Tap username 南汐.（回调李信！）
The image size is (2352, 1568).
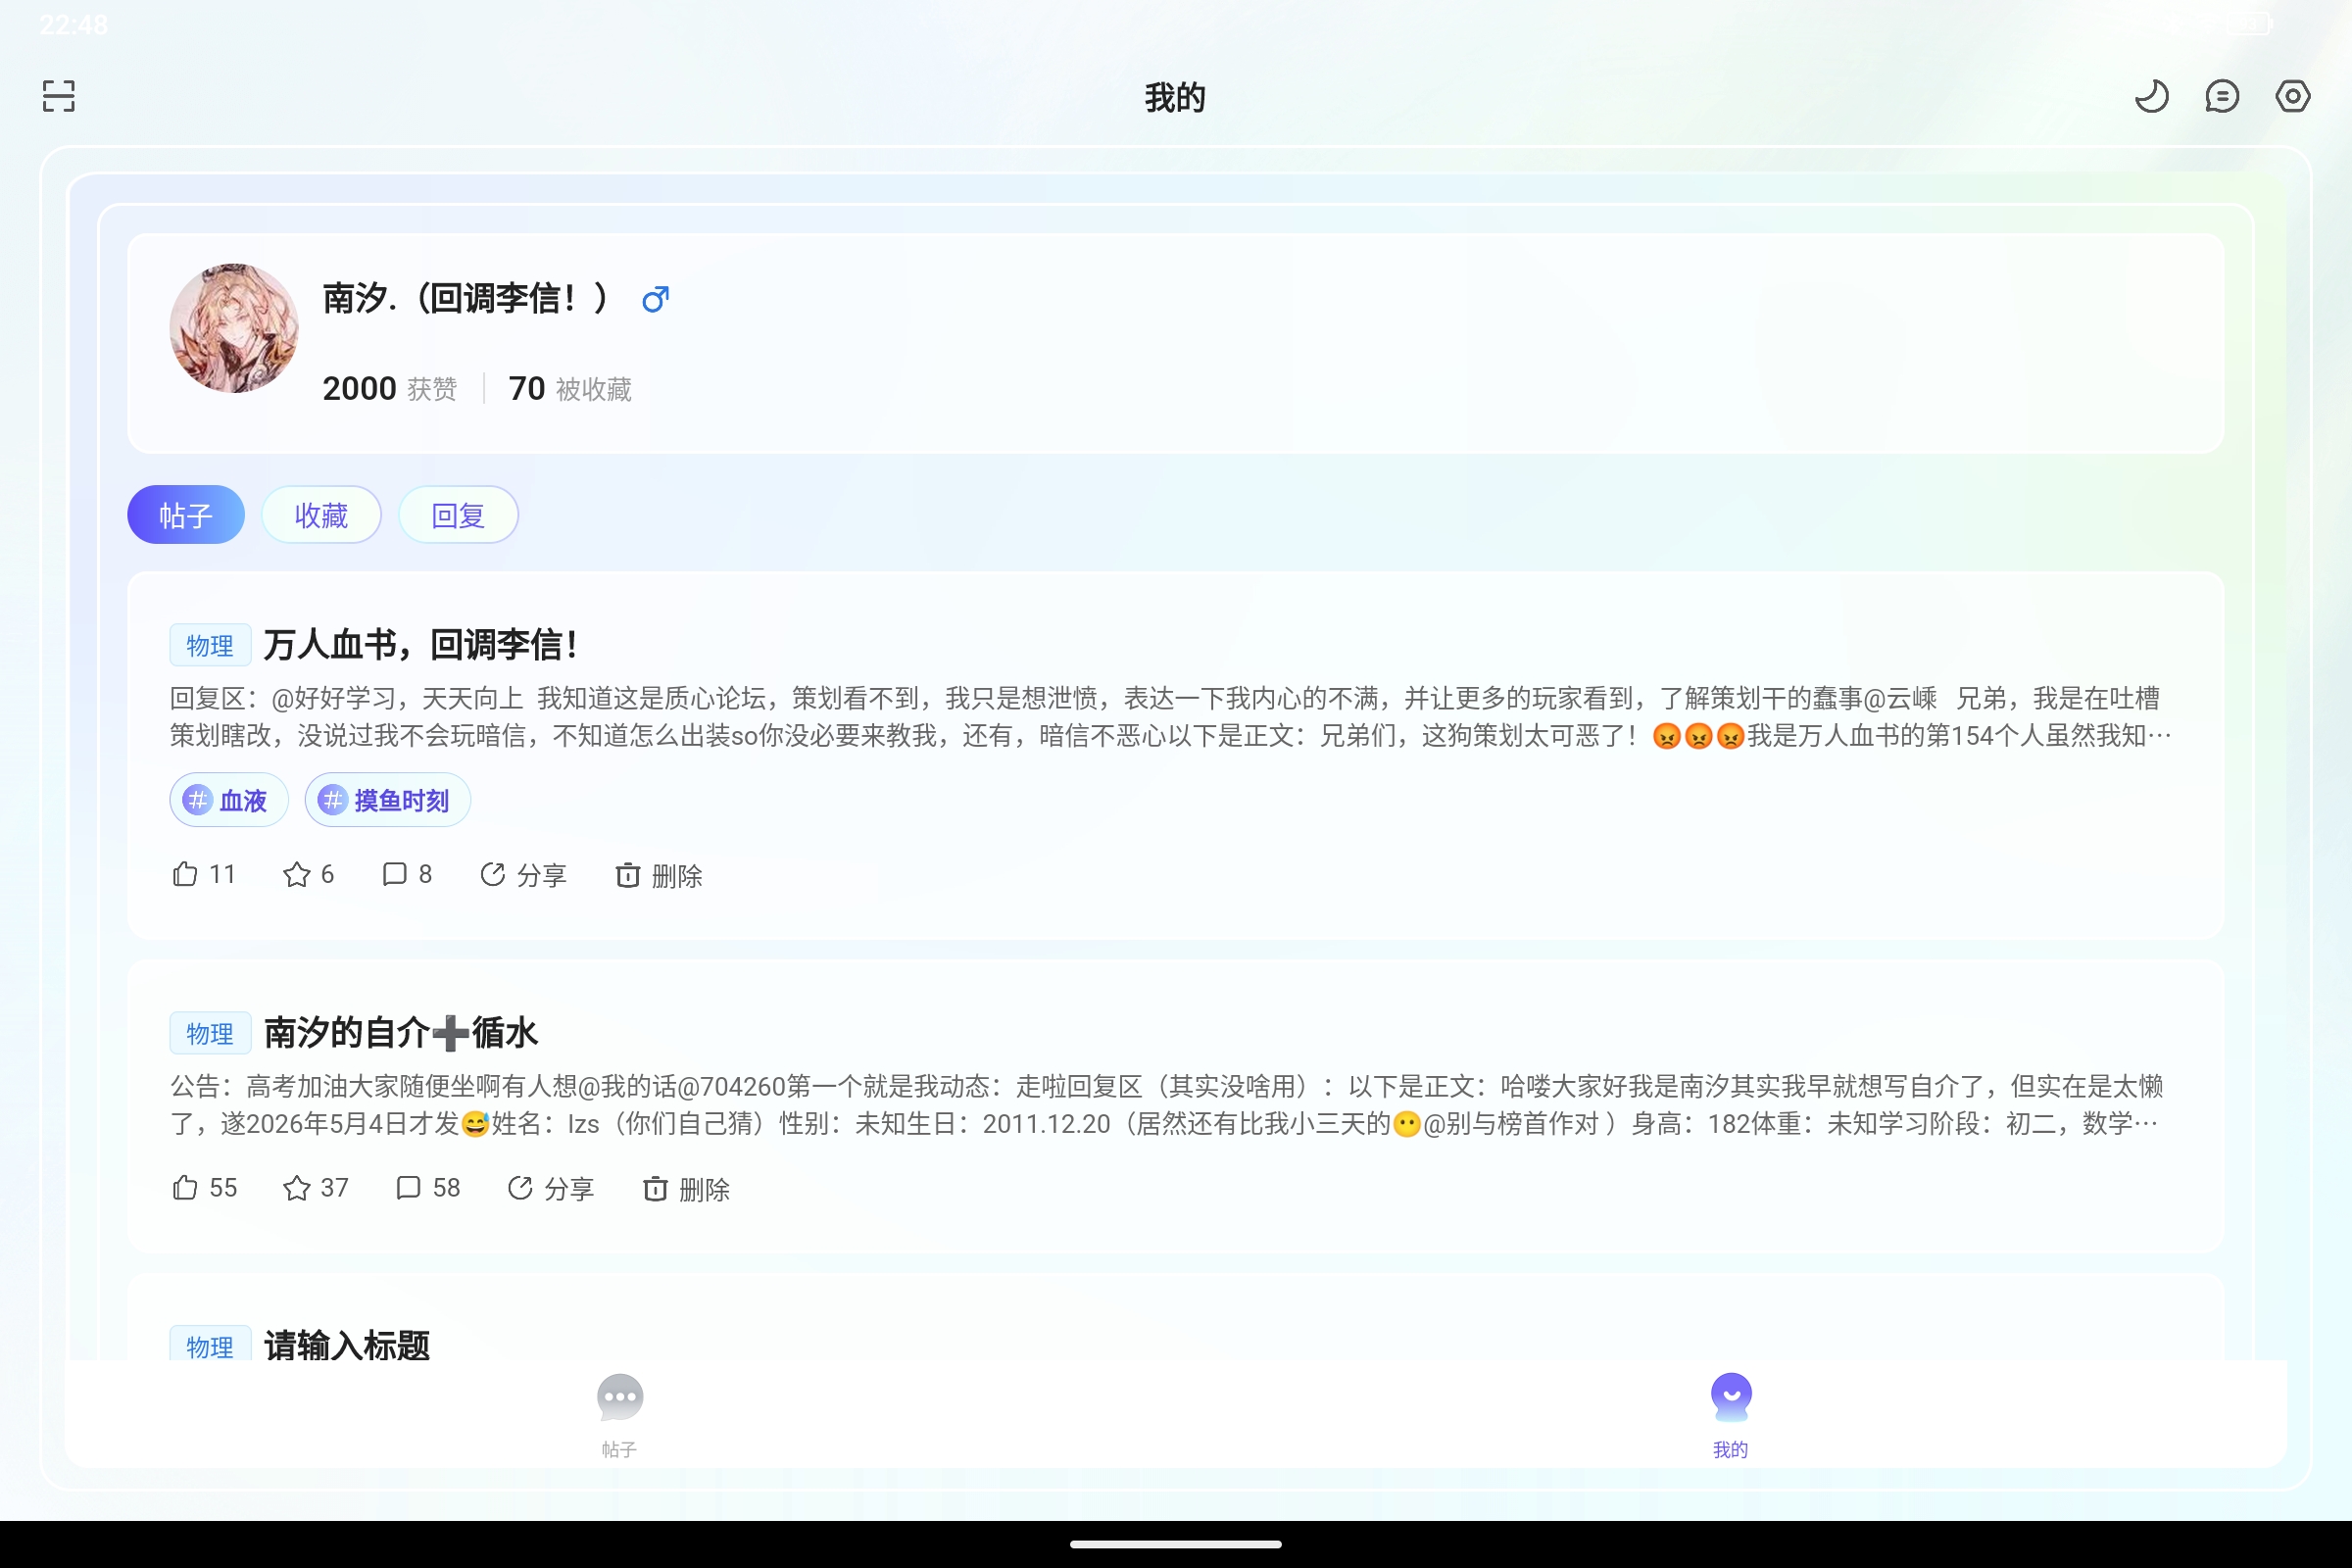466,298
